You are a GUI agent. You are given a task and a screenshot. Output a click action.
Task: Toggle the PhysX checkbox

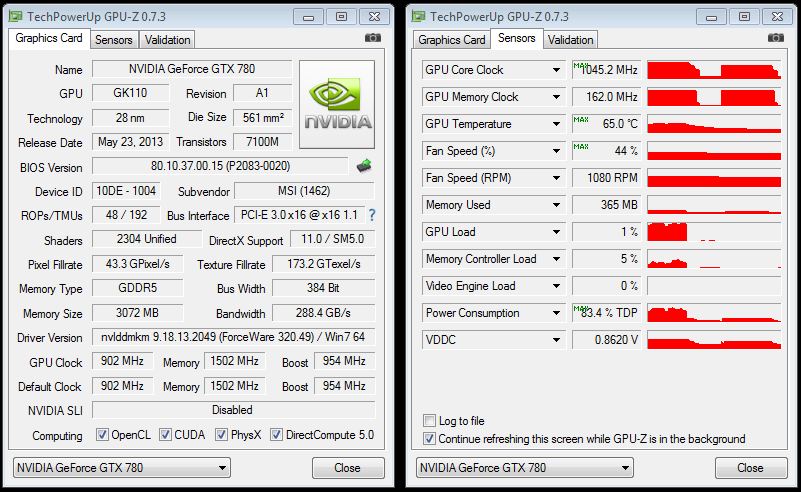[221, 435]
